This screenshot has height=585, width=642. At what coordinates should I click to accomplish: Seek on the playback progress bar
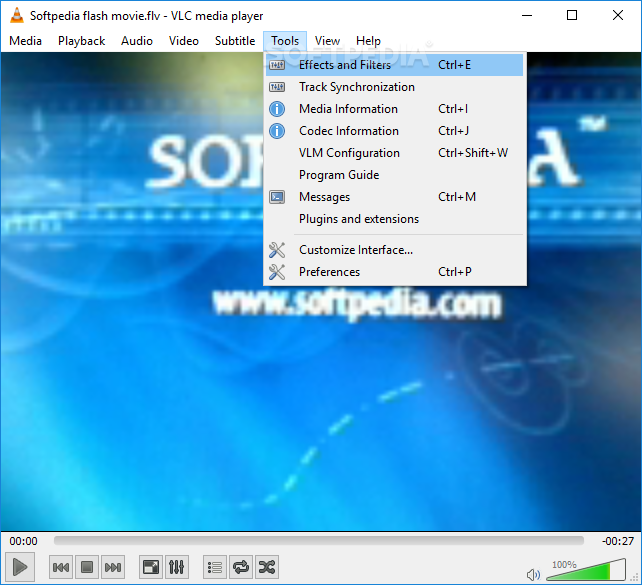point(319,541)
